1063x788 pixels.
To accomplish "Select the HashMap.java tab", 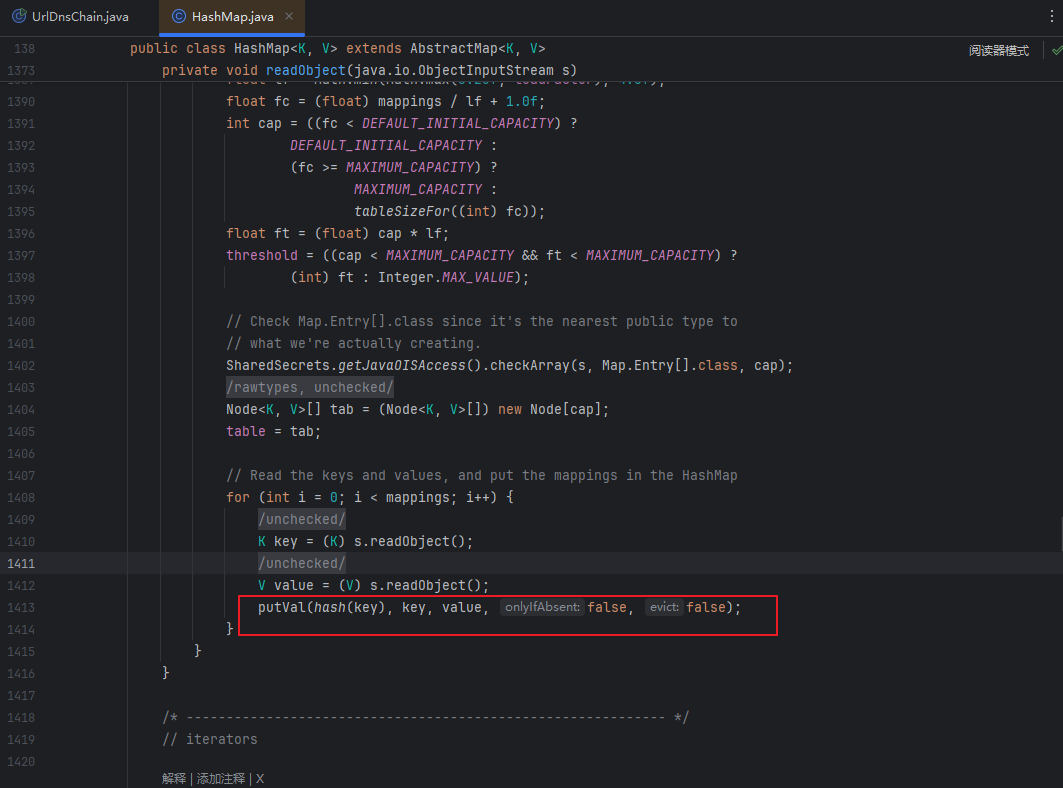I will (232, 17).
